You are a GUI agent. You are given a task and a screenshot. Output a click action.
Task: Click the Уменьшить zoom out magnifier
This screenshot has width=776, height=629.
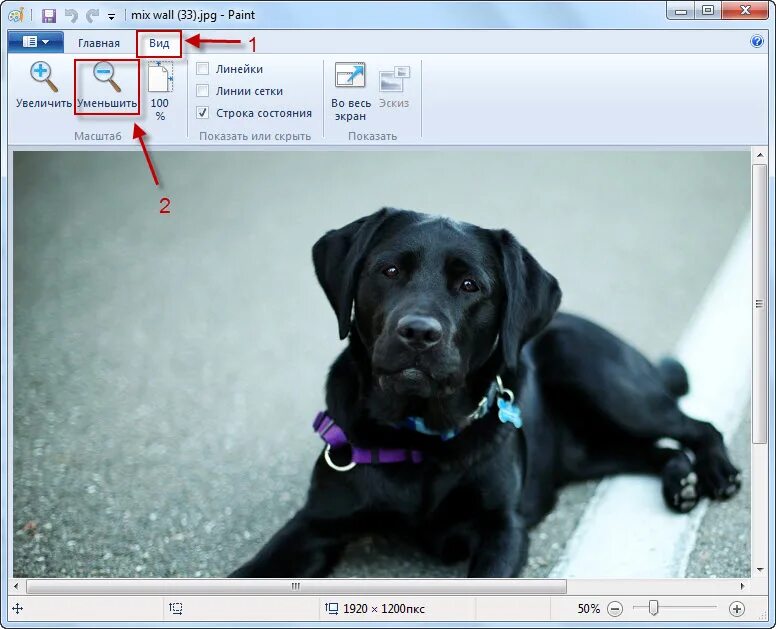(x=107, y=85)
